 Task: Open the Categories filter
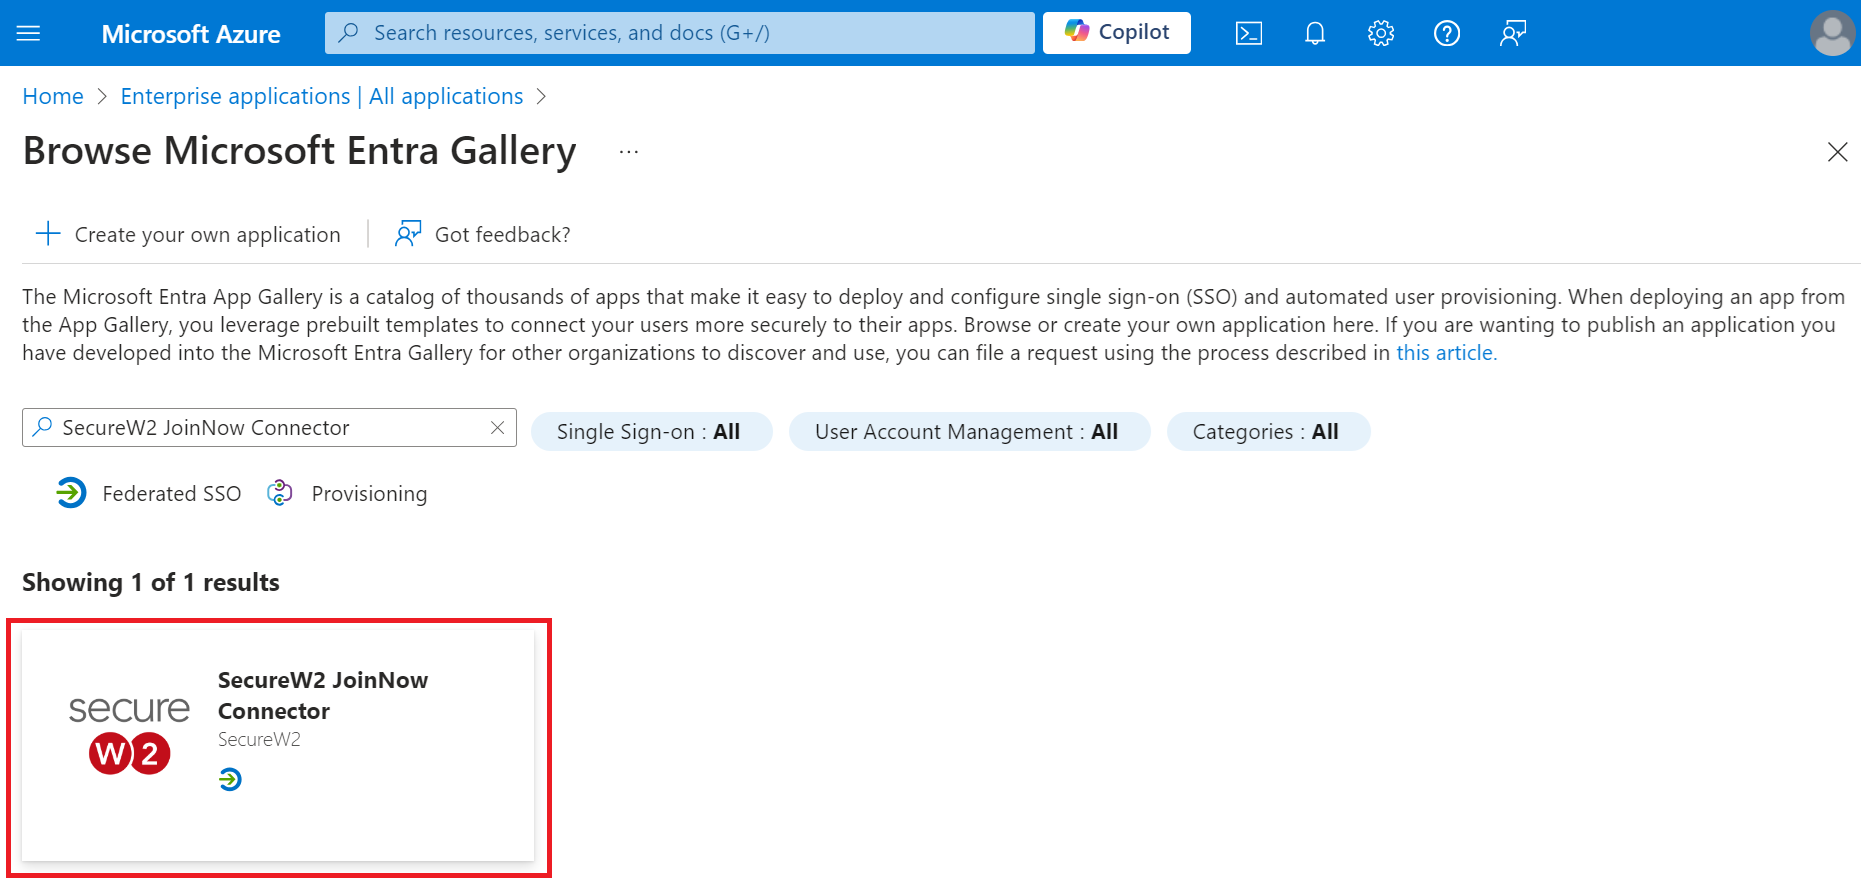[1267, 432]
